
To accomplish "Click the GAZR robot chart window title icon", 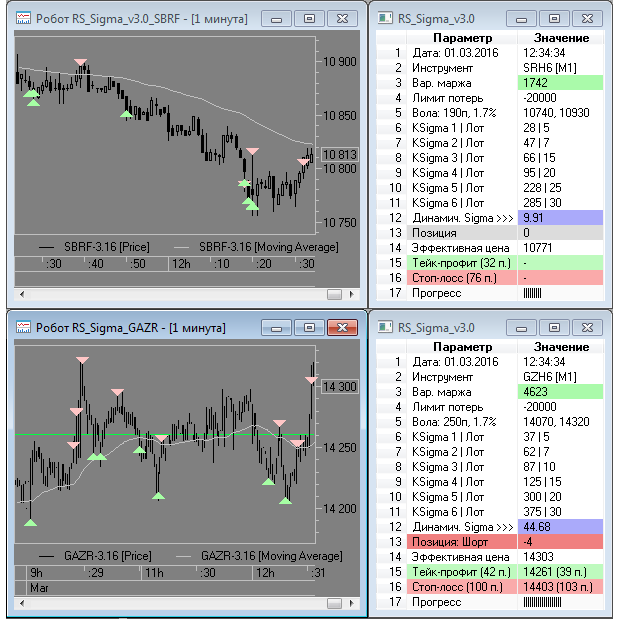I will [x=22, y=327].
